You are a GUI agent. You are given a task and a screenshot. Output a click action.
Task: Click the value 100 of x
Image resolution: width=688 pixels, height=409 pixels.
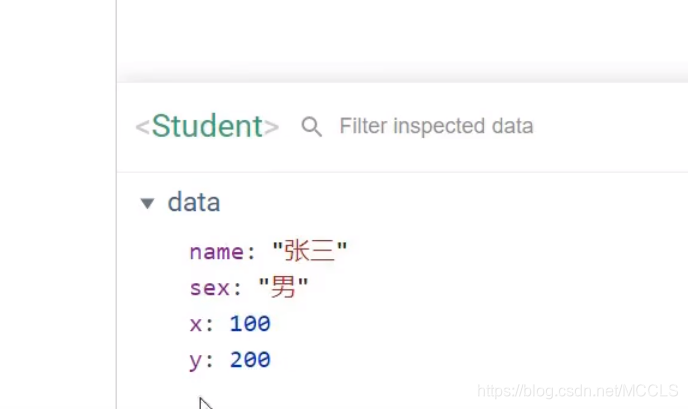250,324
